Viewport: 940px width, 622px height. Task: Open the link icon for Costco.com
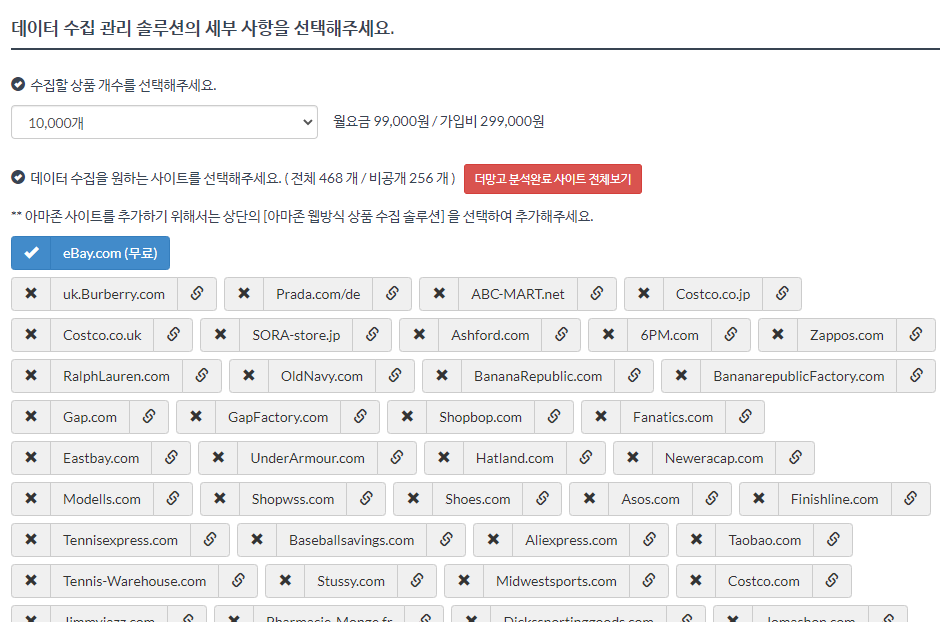pos(831,581)
